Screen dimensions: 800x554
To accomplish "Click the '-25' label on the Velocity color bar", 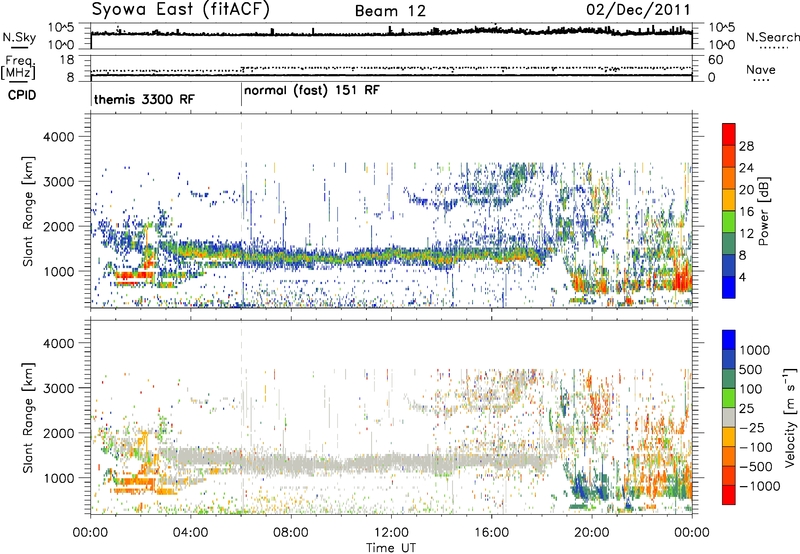I will [754, 428].
